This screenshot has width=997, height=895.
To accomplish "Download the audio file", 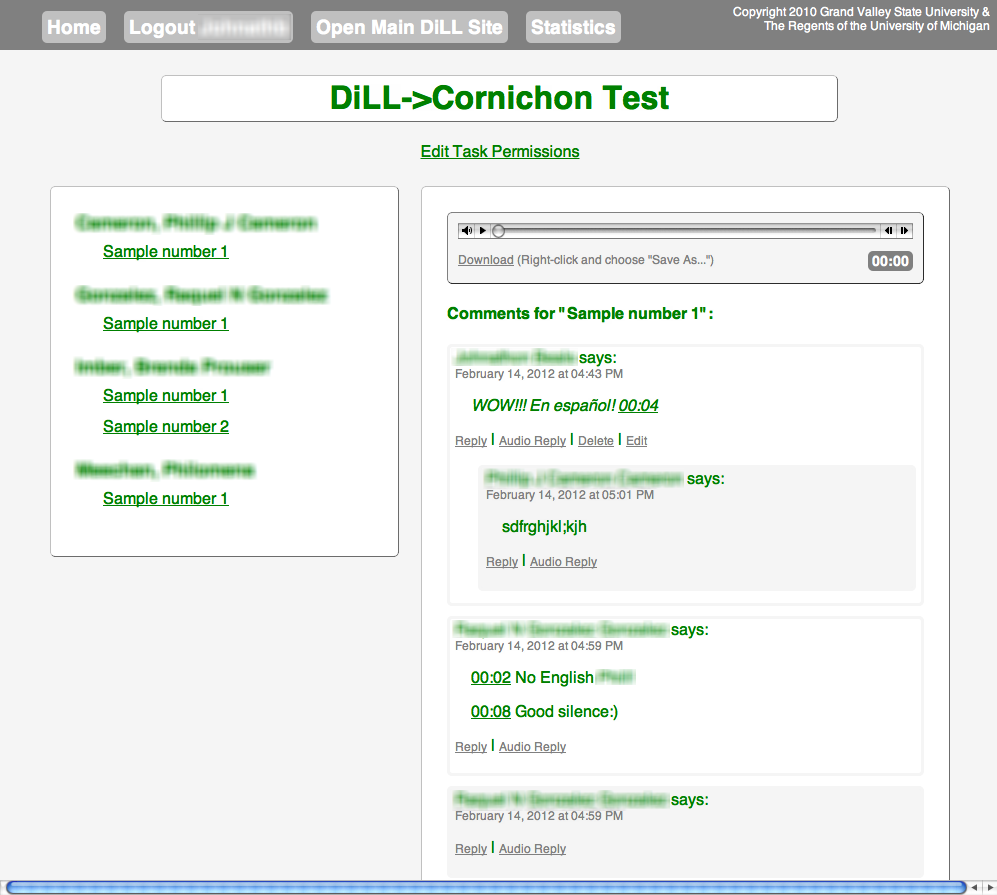I will coord(486,260).
